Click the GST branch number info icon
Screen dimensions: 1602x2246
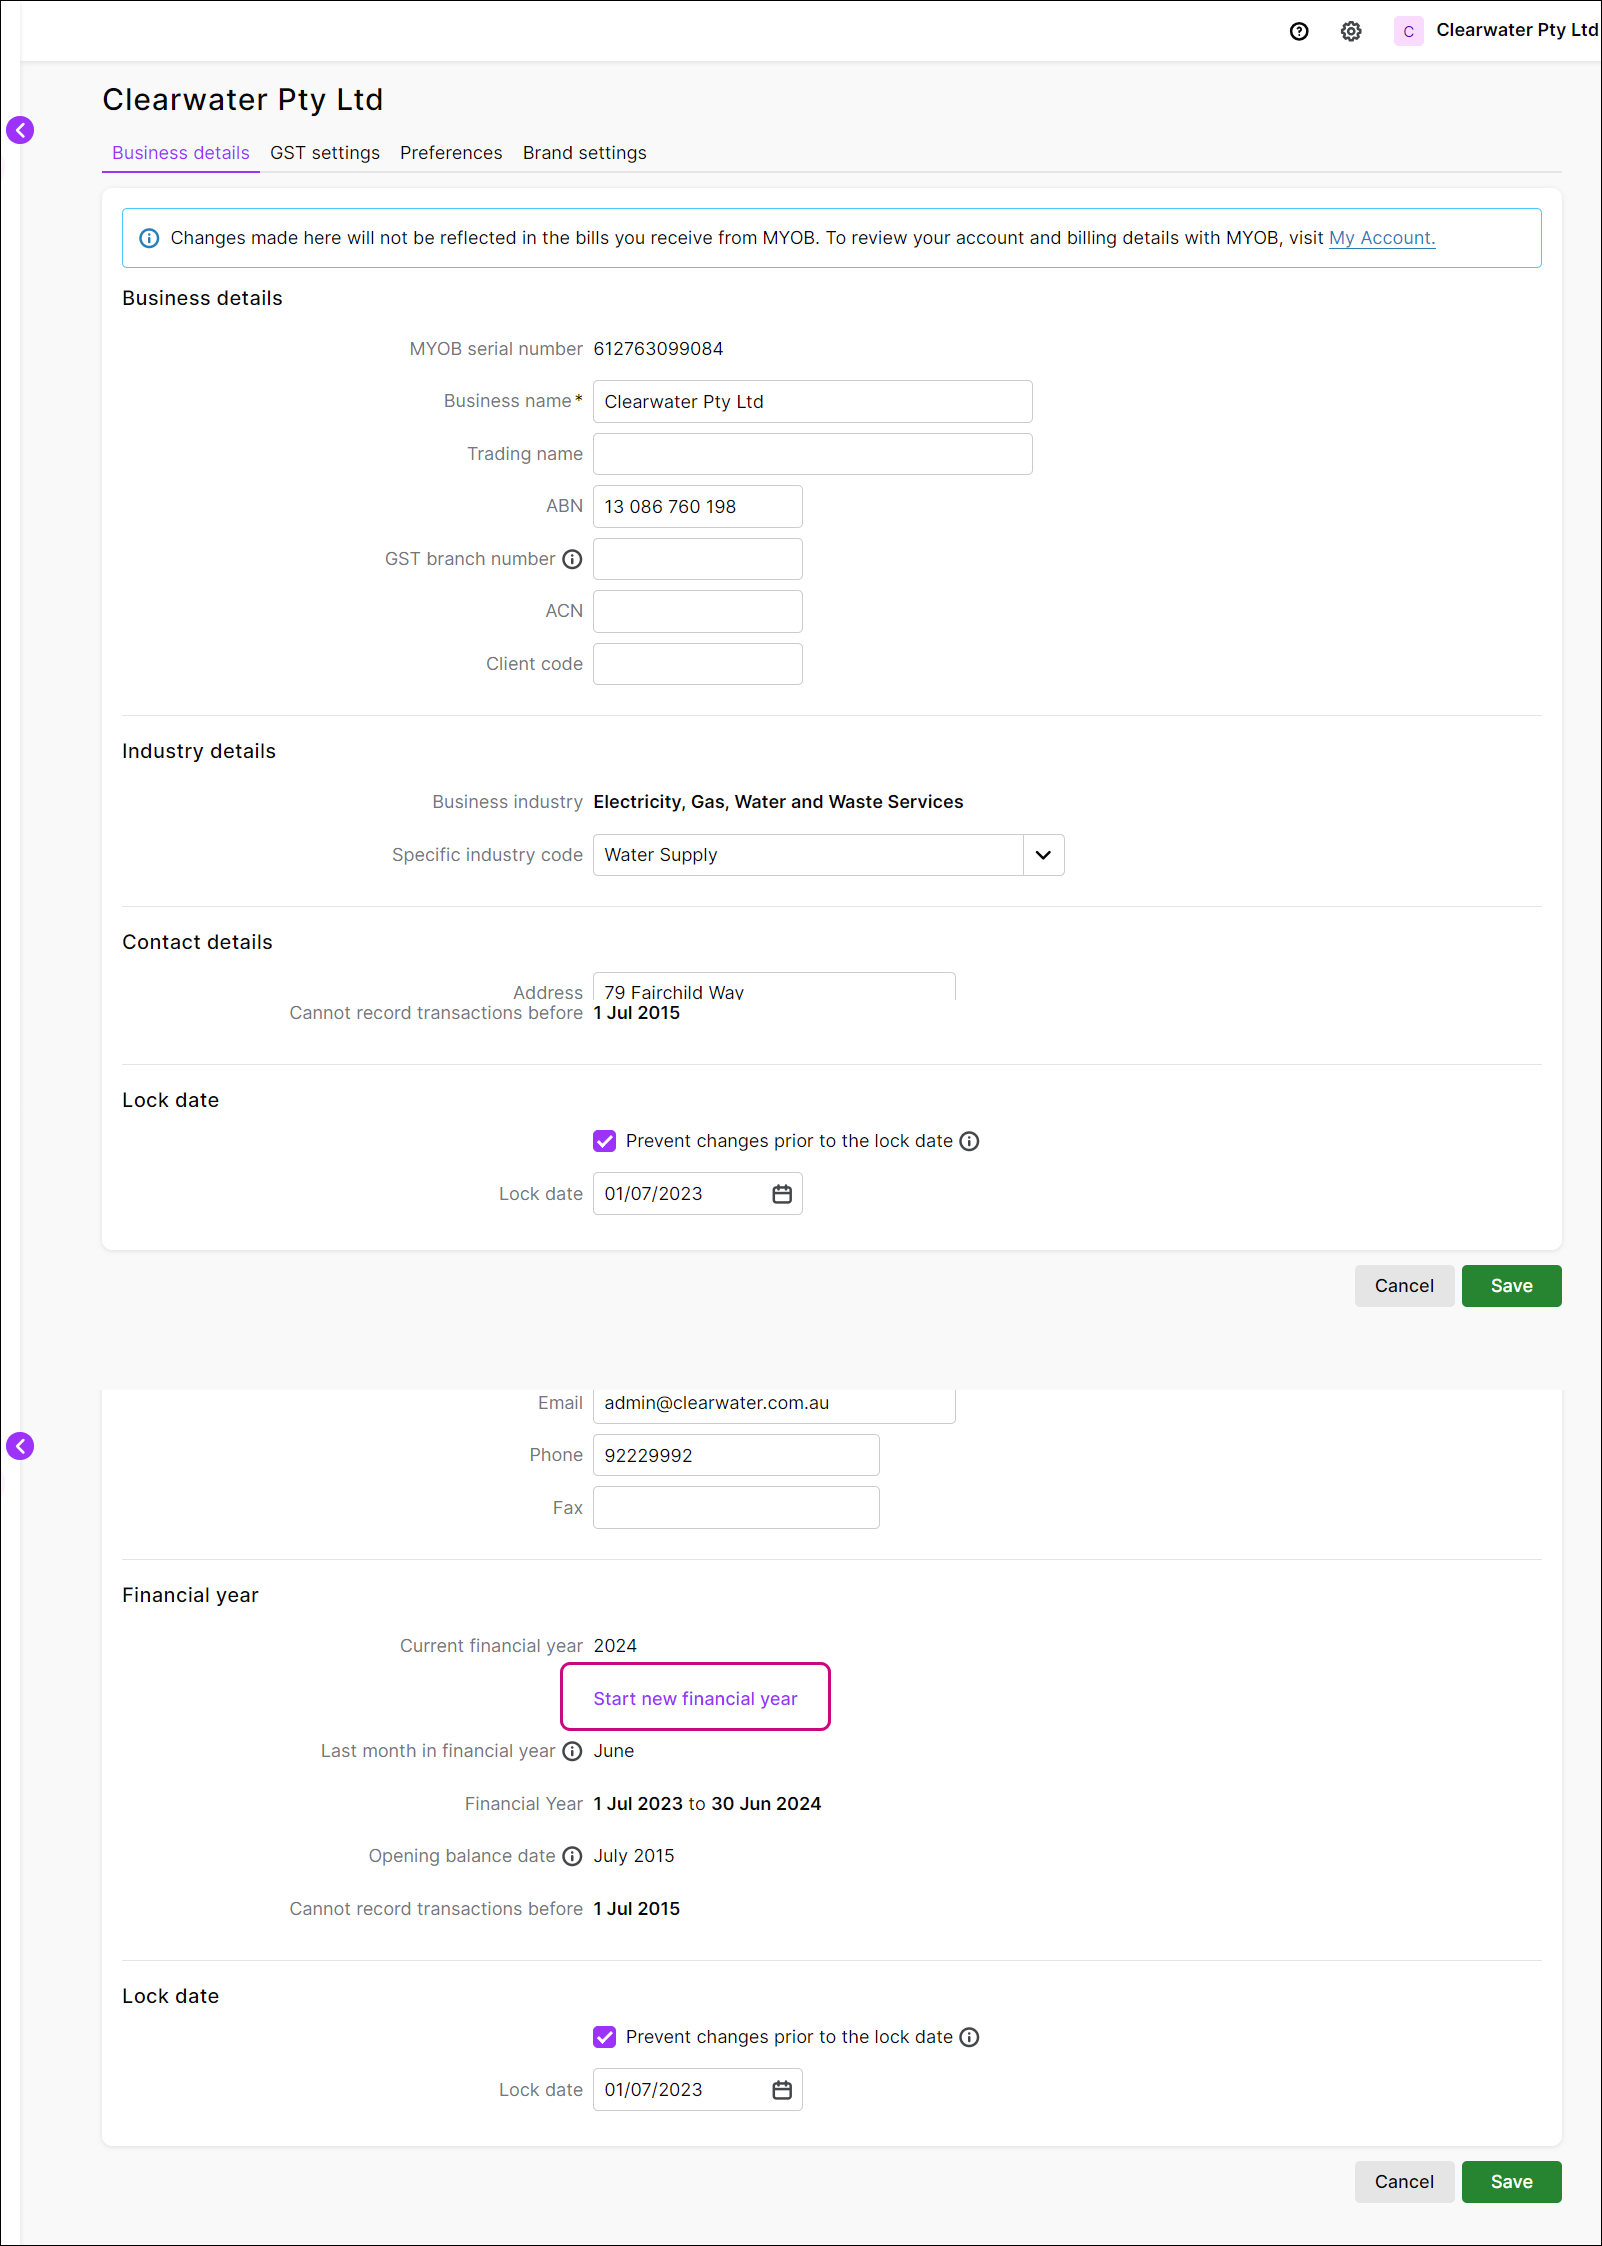(x=572, y=559)
